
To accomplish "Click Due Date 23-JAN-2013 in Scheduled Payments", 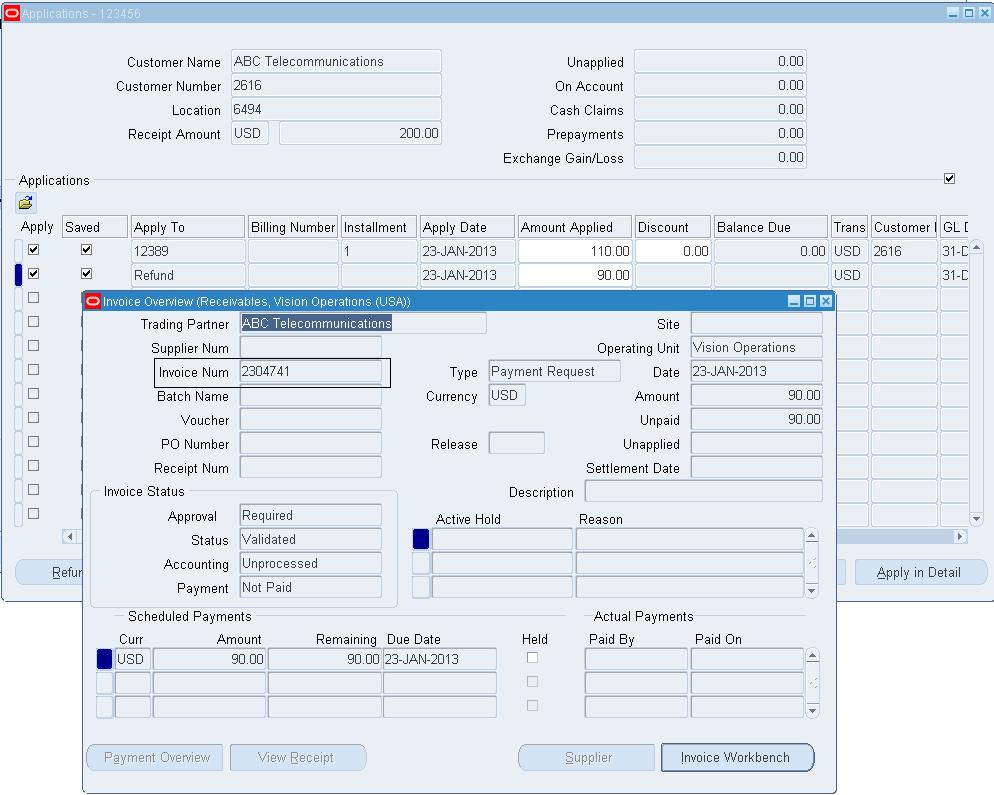I will click(x=439, y=659).
